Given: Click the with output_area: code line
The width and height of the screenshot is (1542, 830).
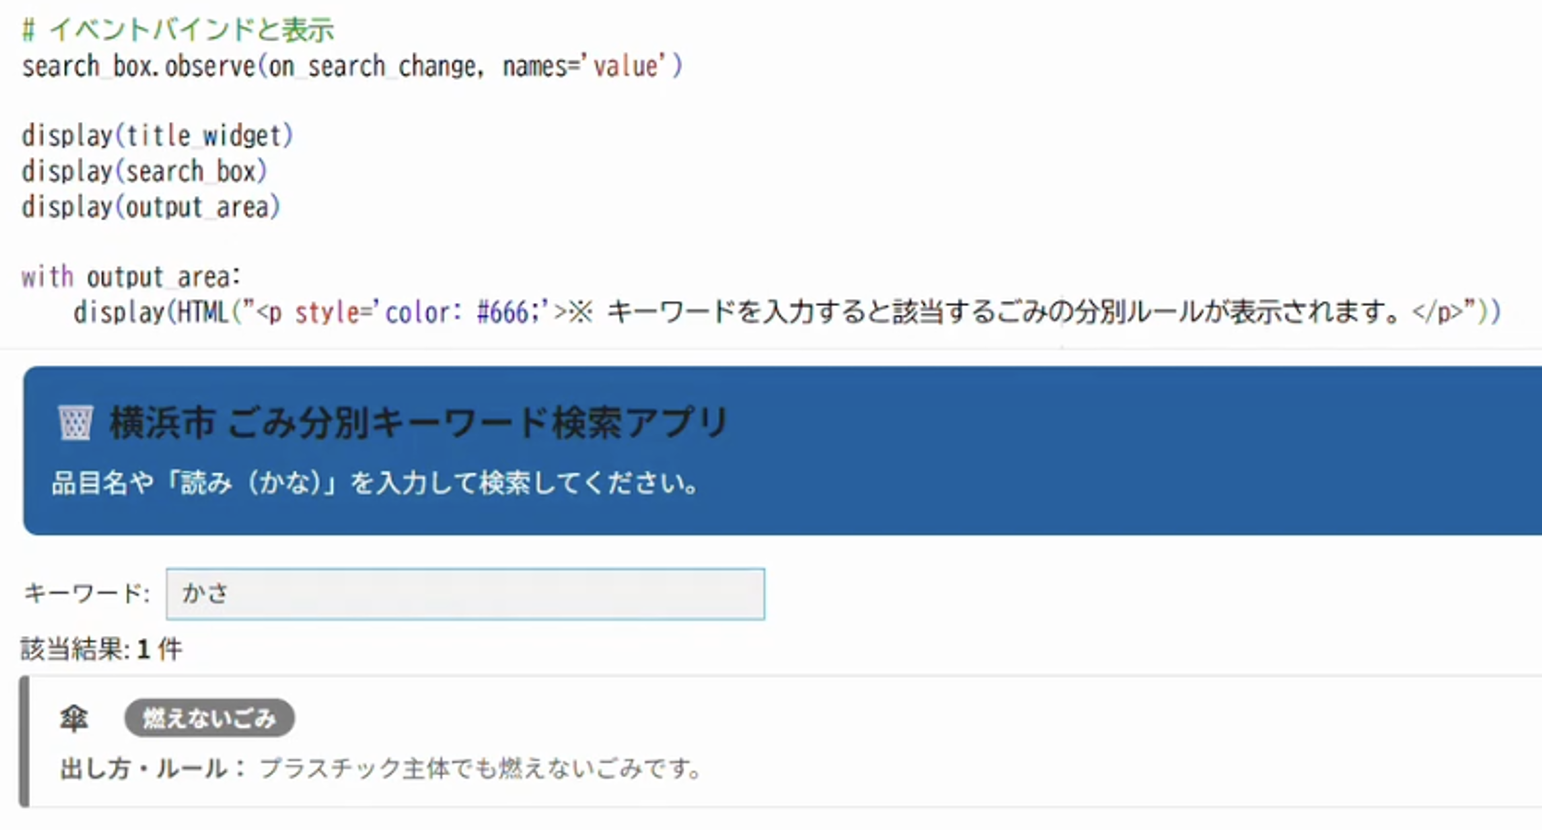Looking at the screenshot, I should pyautogui.click(x=131, y=276).
